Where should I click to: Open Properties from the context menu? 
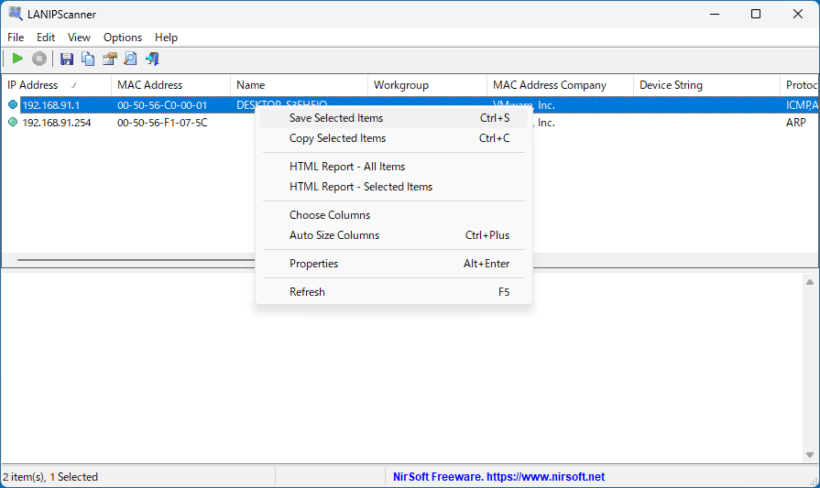pos(394,264)
